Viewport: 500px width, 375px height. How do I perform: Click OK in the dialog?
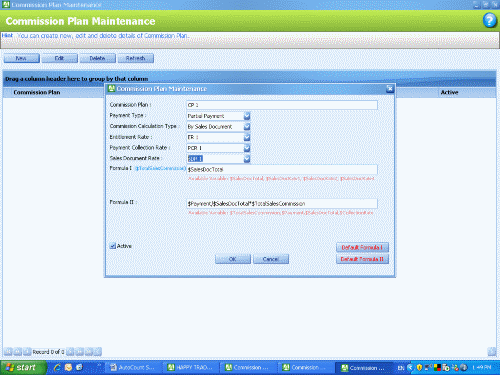pos(233,259)
